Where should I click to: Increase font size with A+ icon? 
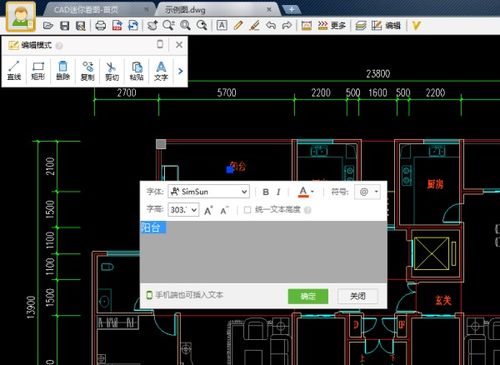click(x=208, y=210)
